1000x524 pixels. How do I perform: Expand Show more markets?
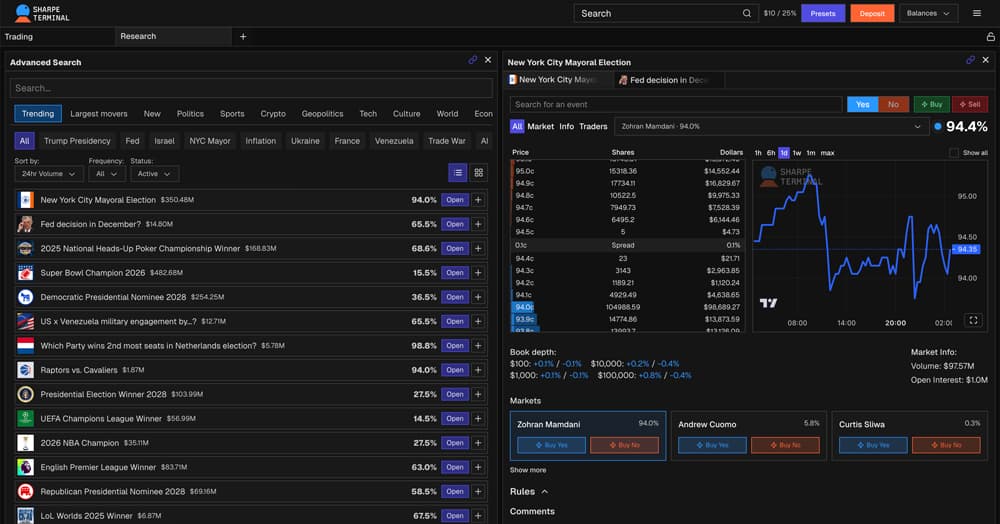tap(528, 470)
